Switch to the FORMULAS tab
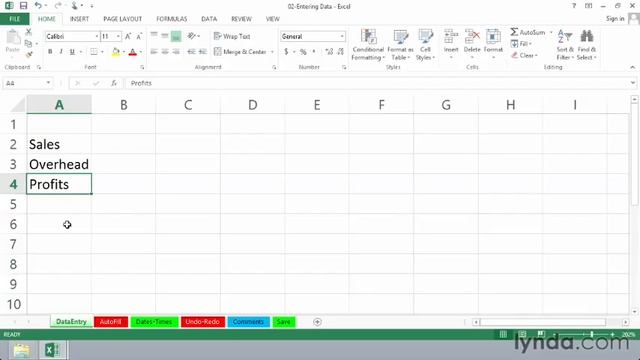The height and width of the screenshot is (360, 640). 171,19
